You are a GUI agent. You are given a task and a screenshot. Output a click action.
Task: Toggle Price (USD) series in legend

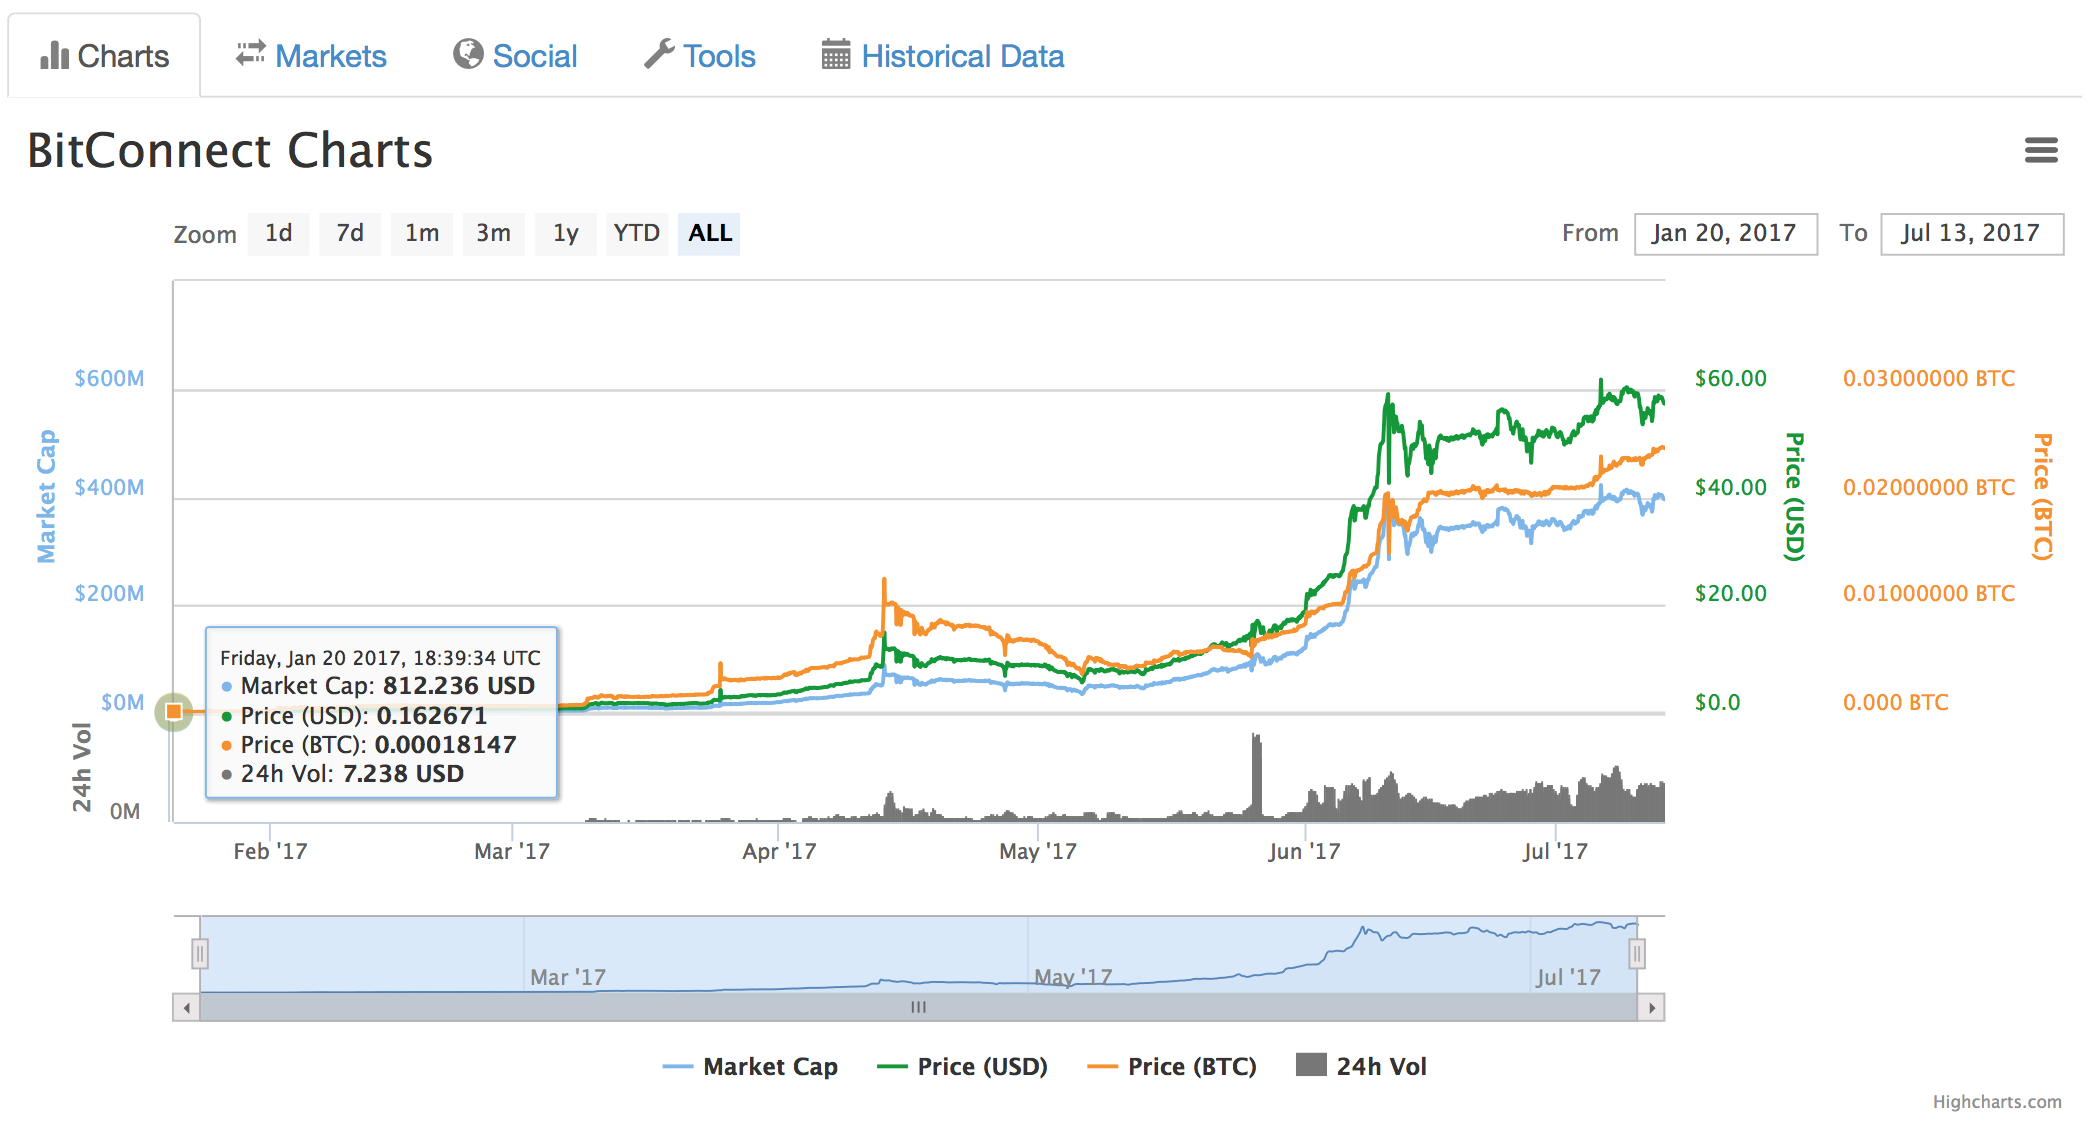[962, 1067]
